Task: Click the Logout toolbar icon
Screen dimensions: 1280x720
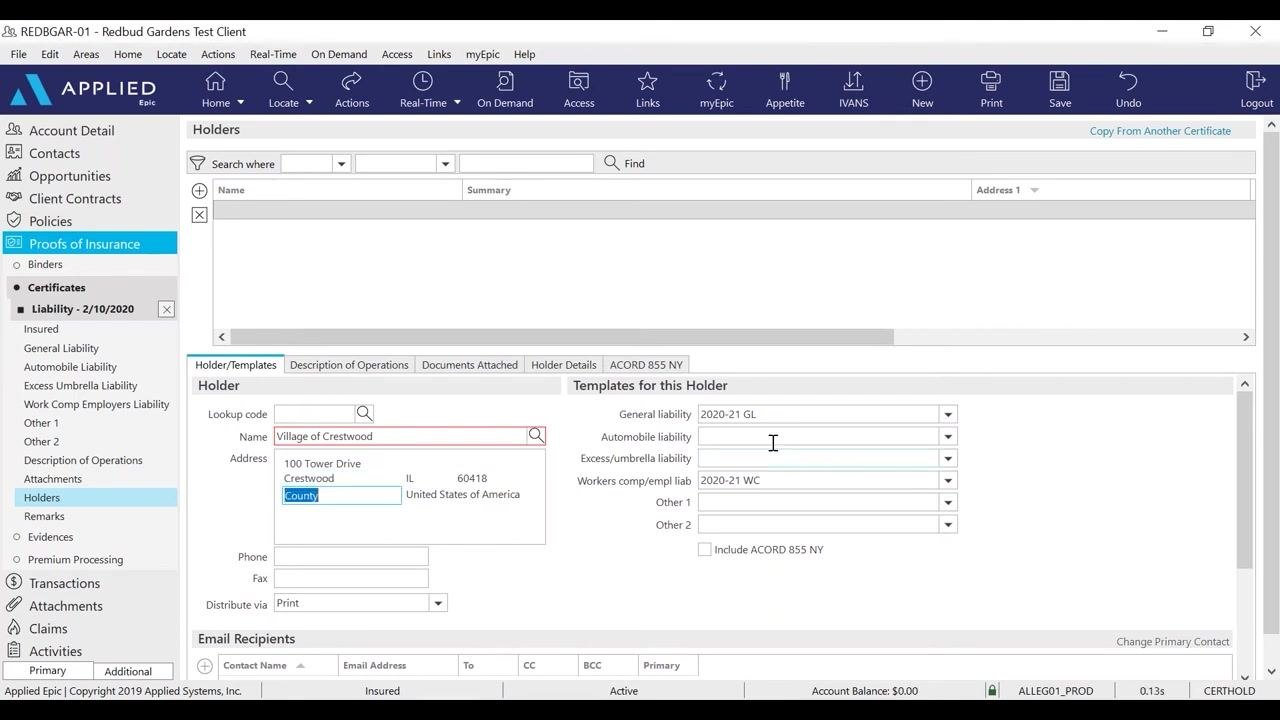Action: pyautogui.click(x=1256, y=81)
